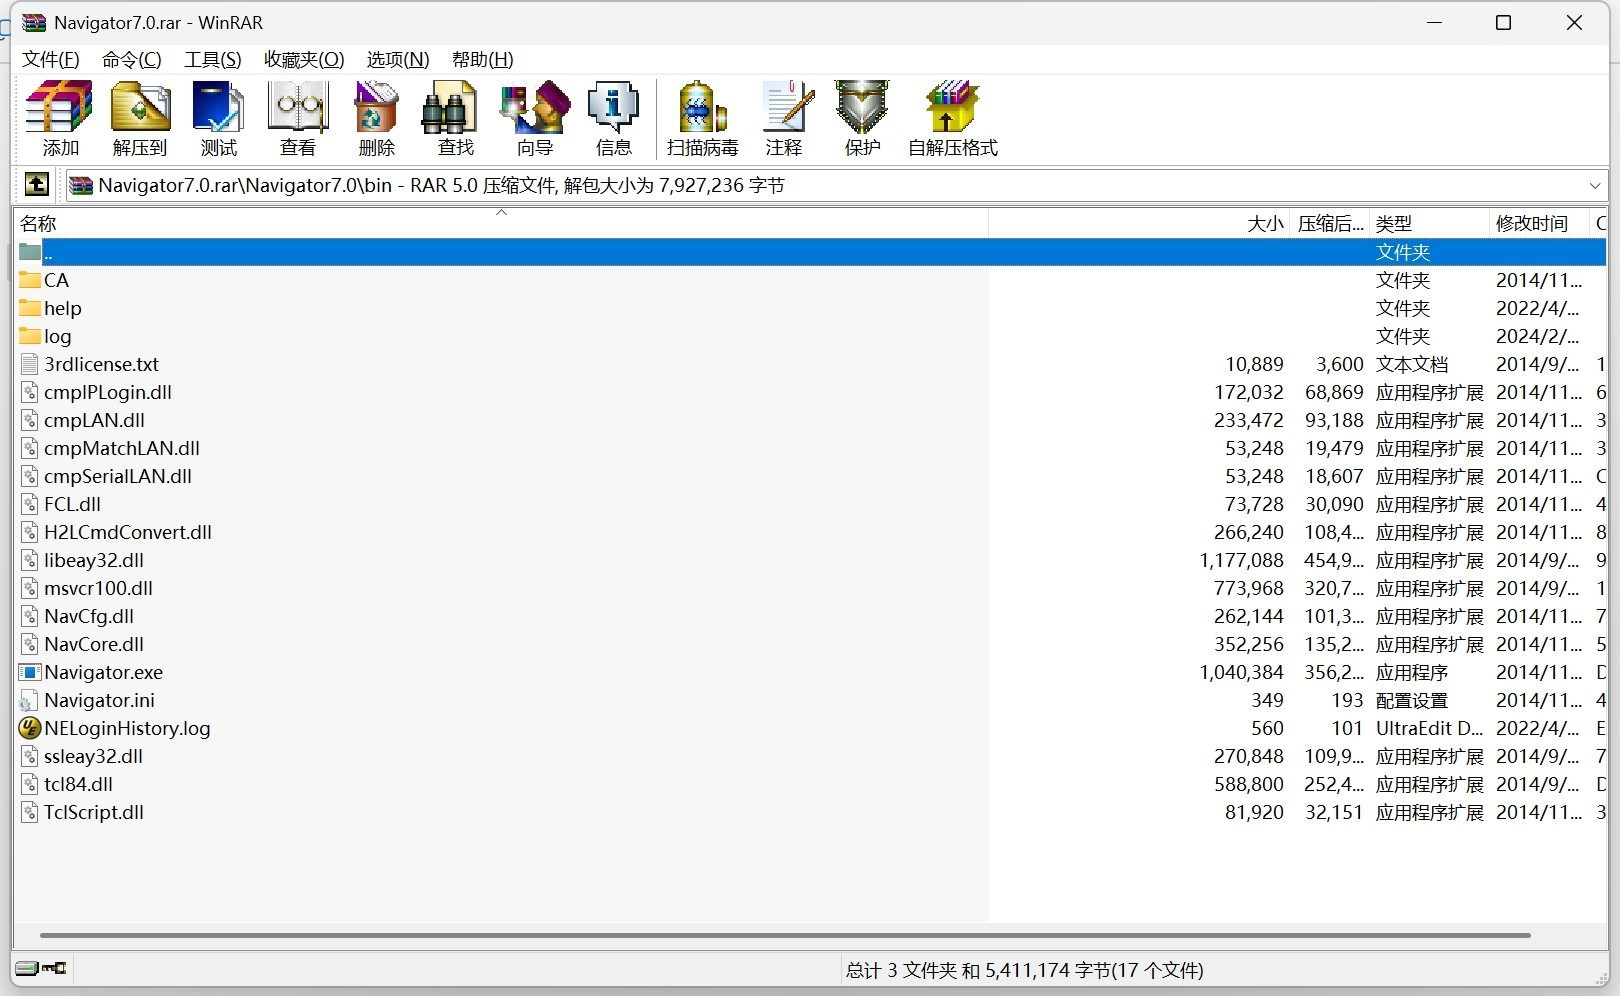The height and width of the screenshot is (996, 1620).
Task: Click the Navigator.exe application icon
Action: click(30, 672)
